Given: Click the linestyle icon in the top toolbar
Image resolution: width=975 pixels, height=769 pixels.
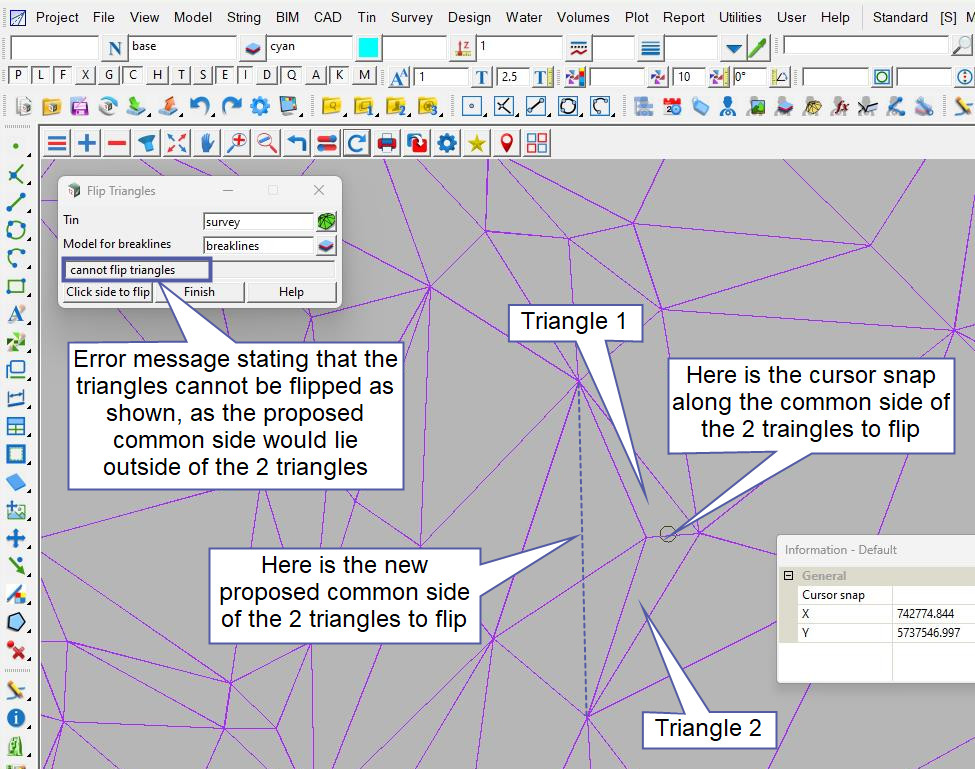Looking at the screenshot, I should pos(578,48).
